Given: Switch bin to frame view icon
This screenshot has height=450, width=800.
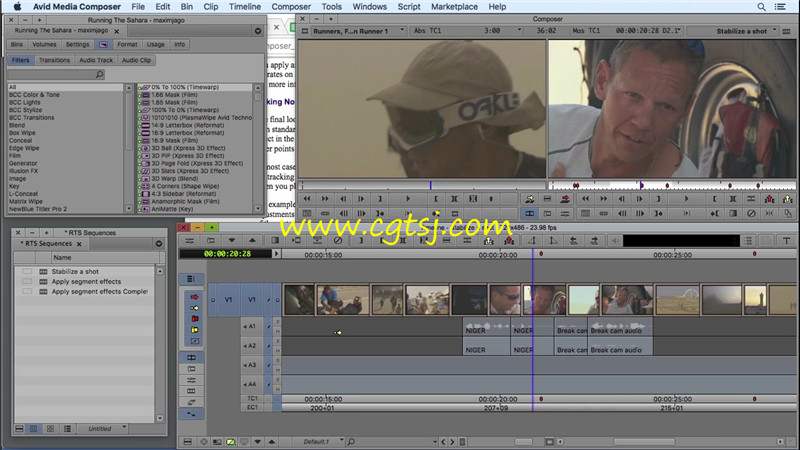Looking at the screenshot, I should [x=50, y=429].
